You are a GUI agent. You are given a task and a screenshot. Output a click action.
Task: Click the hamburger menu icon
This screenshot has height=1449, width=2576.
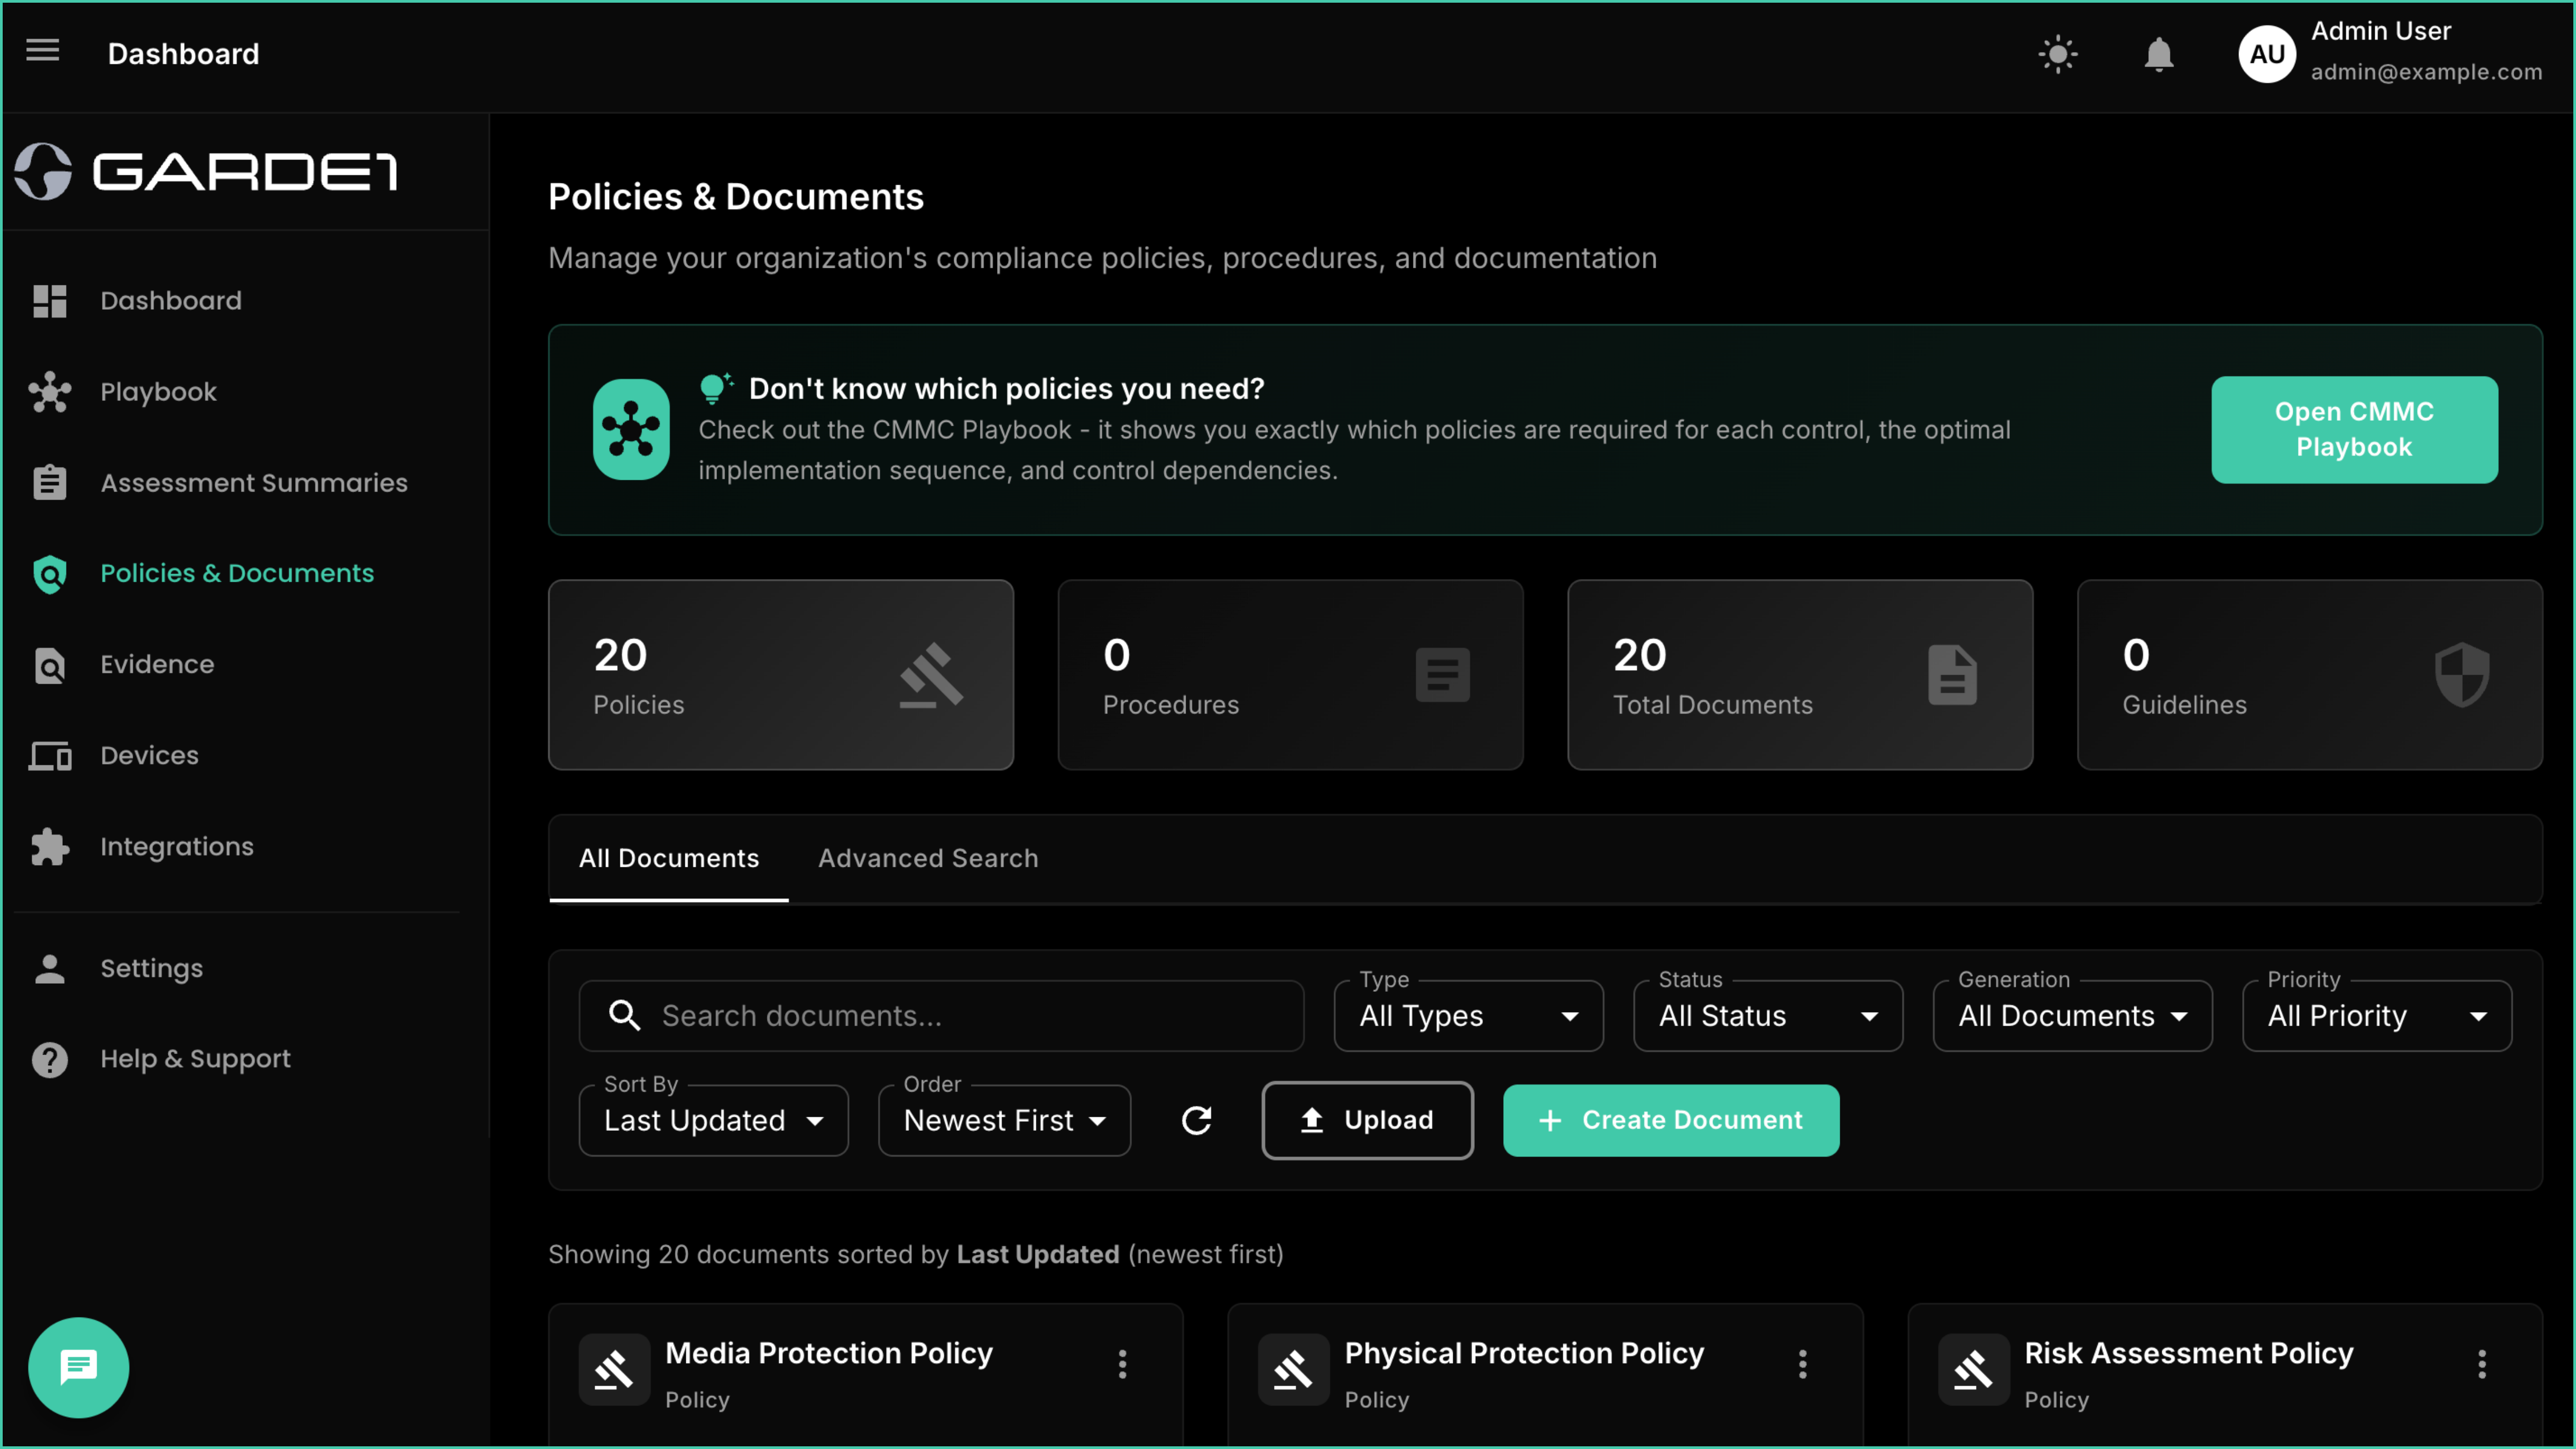(42, 50)
